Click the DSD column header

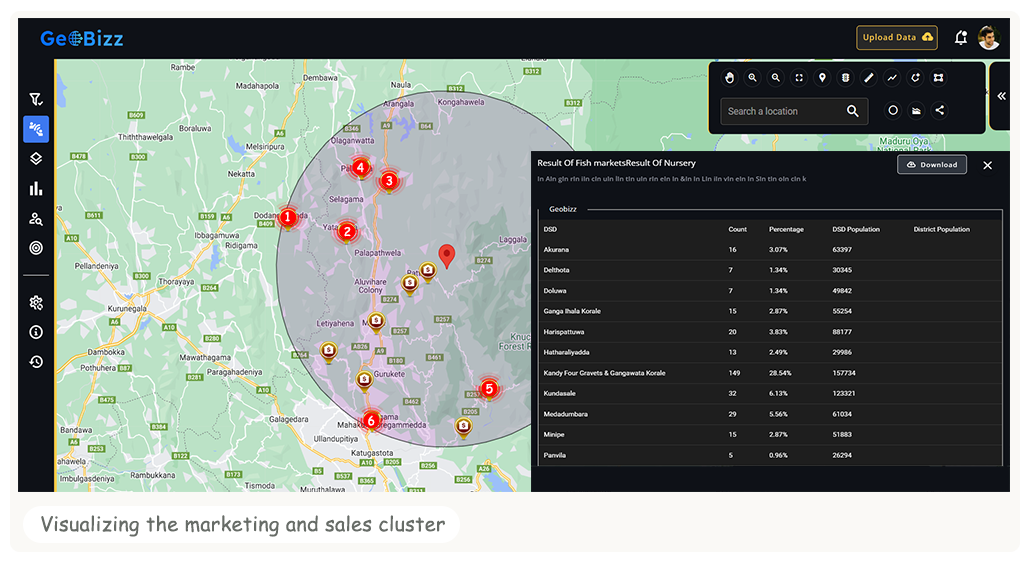pyautogui.click(x=550, y=230)
